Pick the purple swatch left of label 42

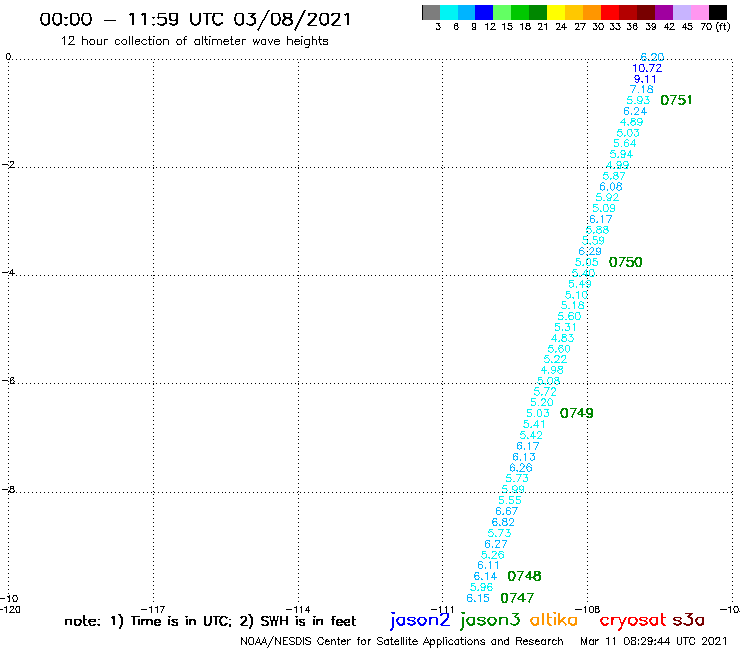[x=664, y=12]
